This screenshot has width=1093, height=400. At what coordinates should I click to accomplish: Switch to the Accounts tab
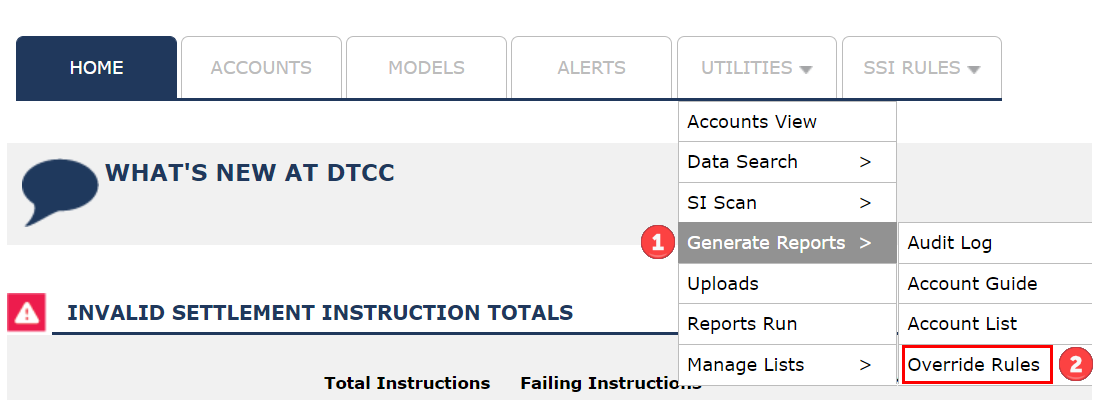[x=261, y=68]
